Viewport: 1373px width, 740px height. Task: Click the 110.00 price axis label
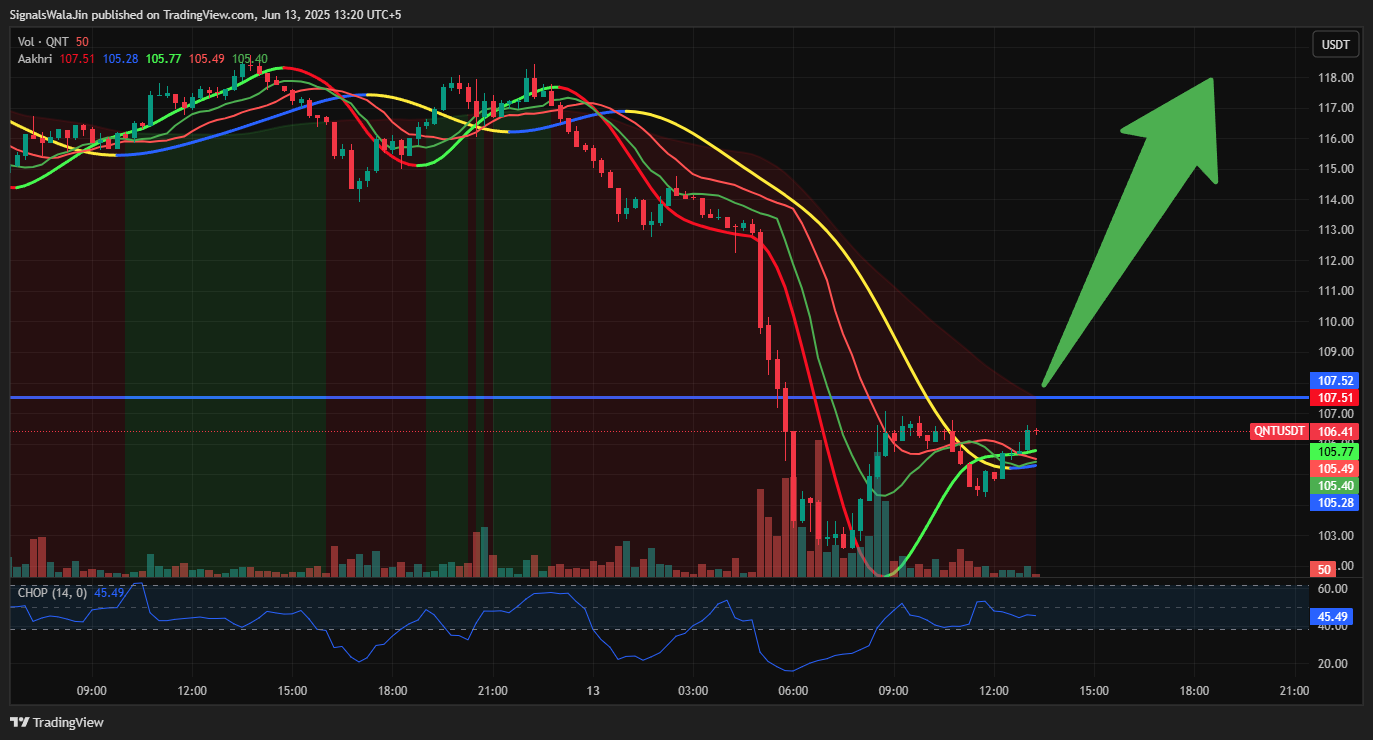[x=1336, y=321]
